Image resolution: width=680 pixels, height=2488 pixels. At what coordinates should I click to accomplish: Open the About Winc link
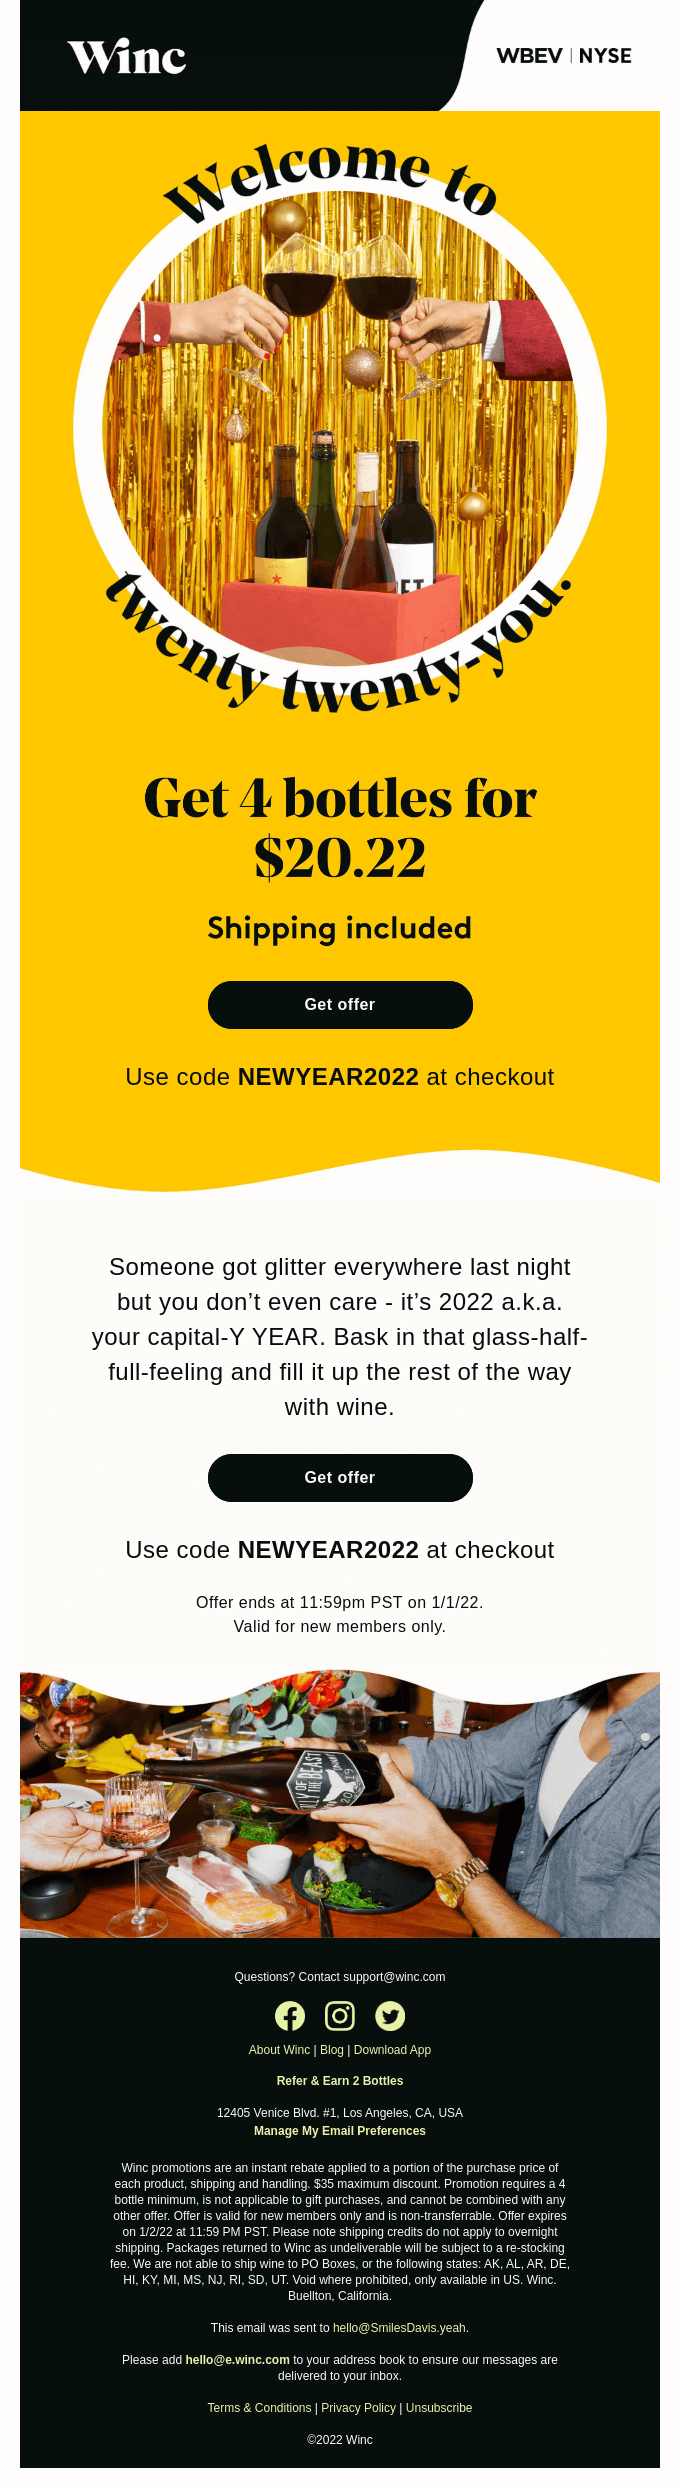279,2050
